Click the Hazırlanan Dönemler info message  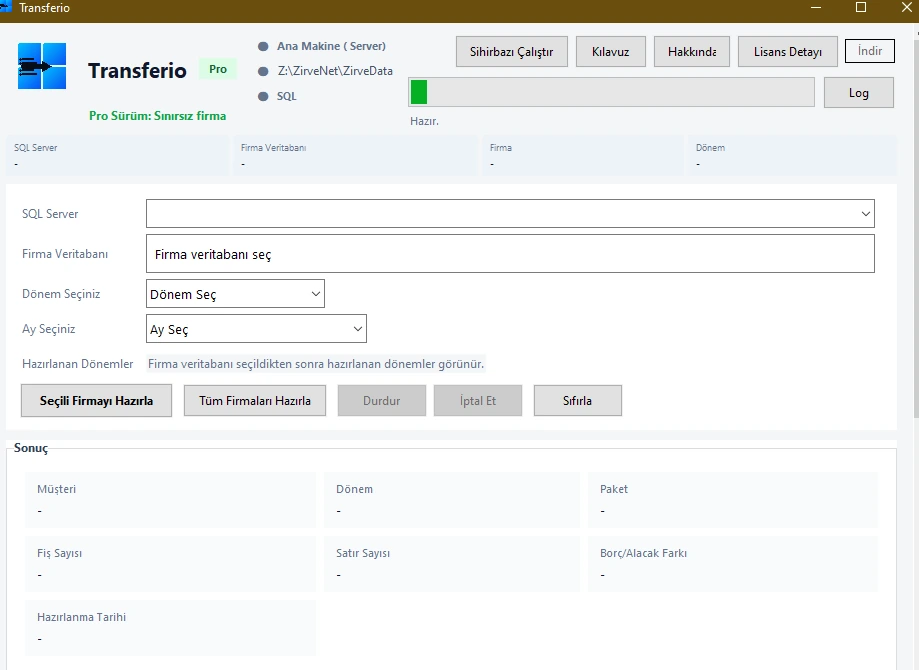[316, 364]
